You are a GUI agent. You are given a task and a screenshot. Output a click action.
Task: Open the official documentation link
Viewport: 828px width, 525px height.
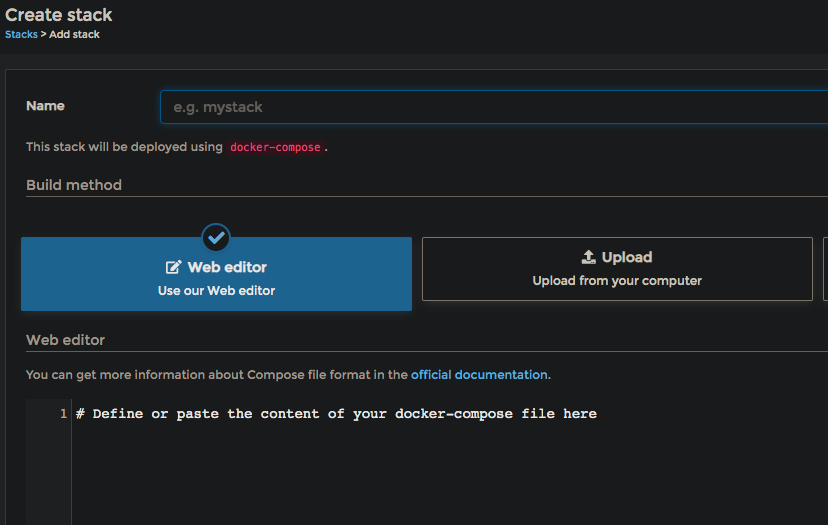tap(479, 375)
